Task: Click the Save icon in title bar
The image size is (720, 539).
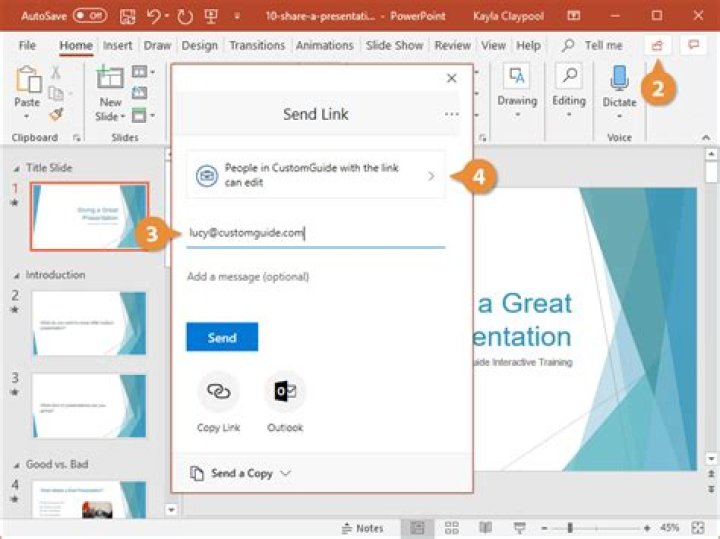Action: point(127,17)
